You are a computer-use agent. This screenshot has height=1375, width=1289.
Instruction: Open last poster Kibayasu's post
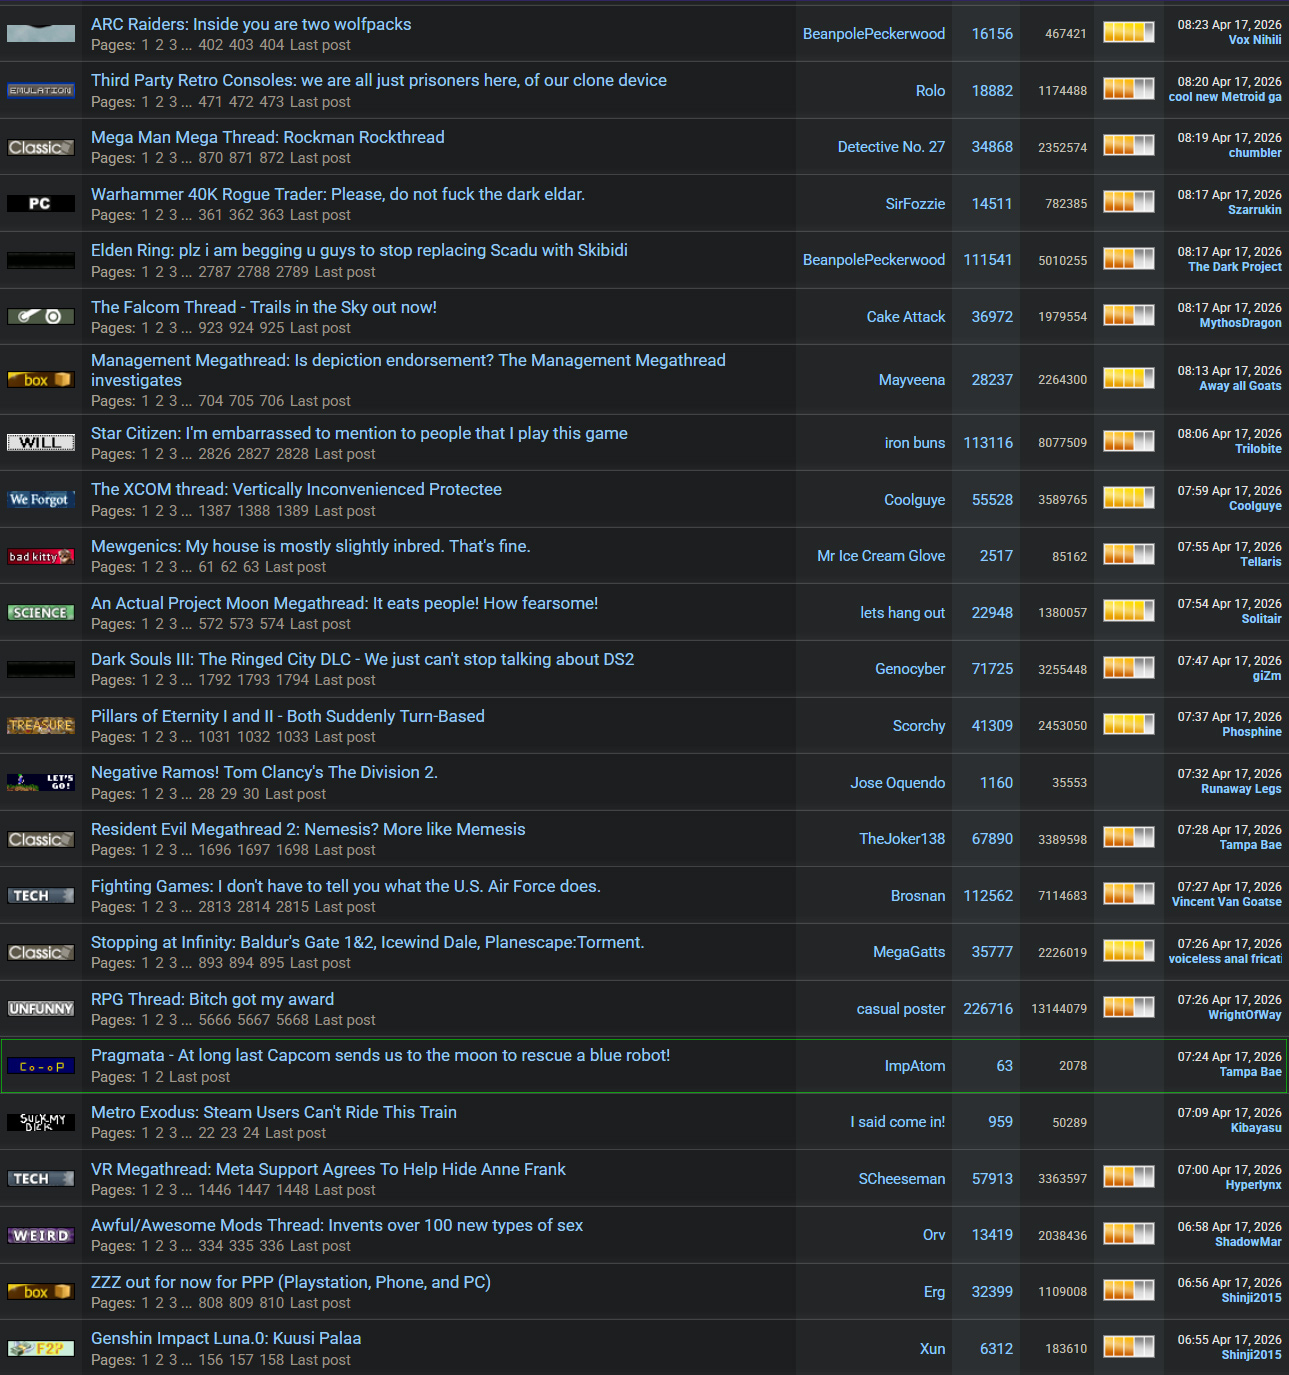click(x=1256, y=1128)
